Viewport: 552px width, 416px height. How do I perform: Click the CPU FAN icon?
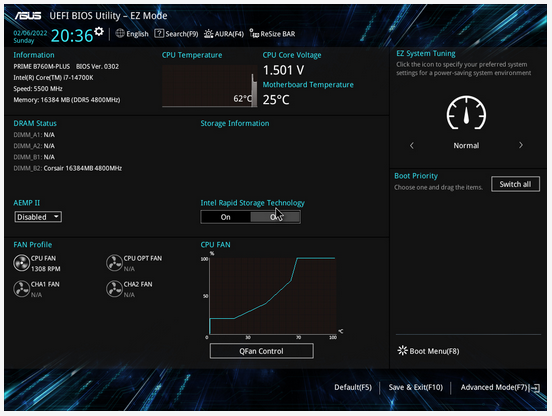tap(21, 263)
